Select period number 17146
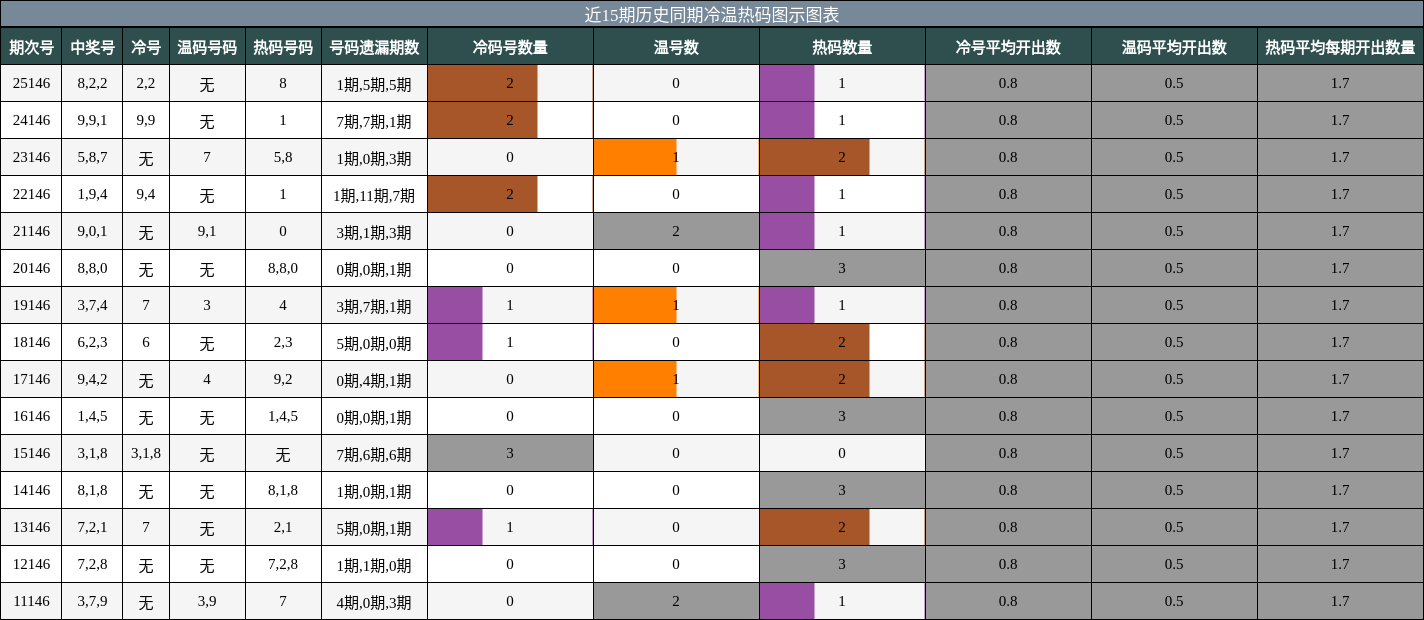This screenshot has height=620, width=1424. pos(31,379)
